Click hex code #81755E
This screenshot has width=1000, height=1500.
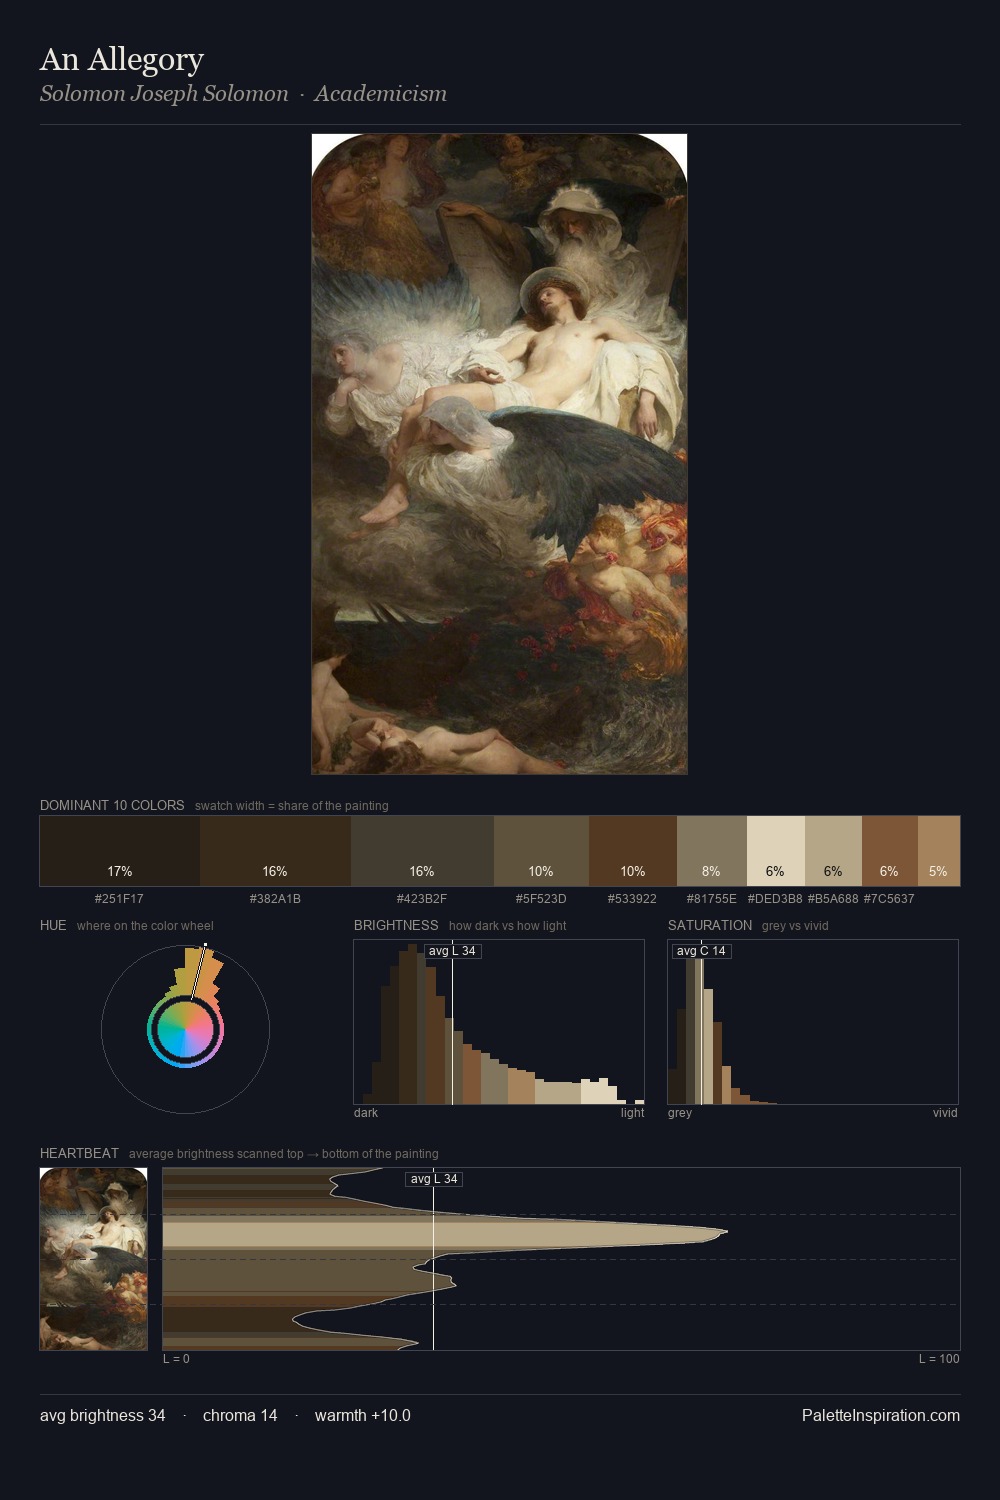point(712,899)
